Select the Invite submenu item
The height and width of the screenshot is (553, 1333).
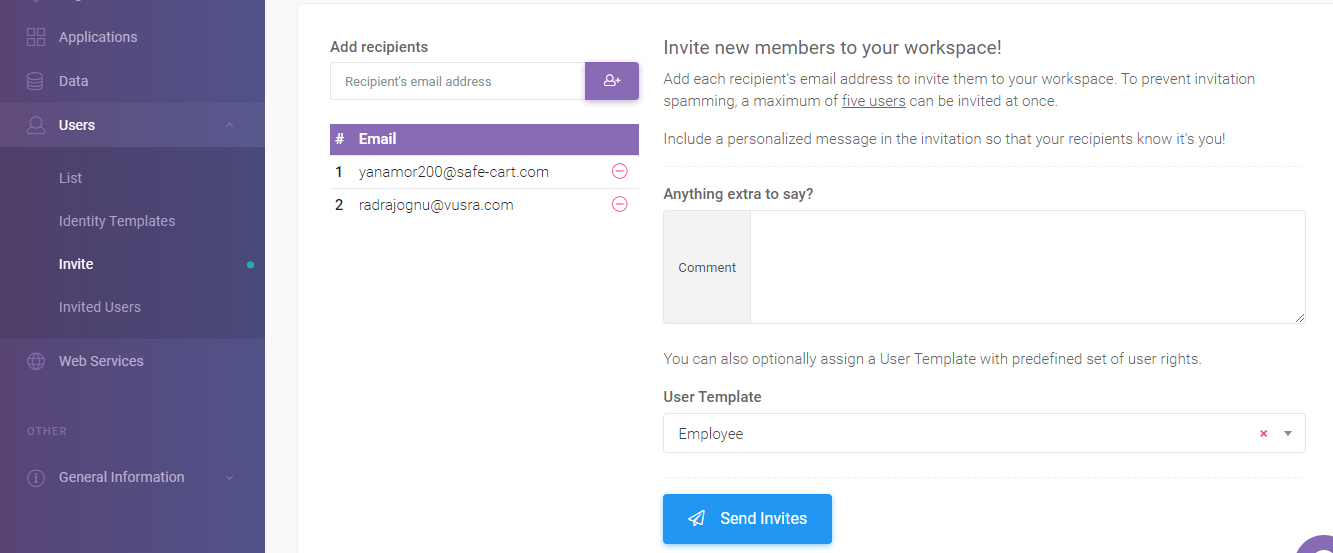click(76, 264)
